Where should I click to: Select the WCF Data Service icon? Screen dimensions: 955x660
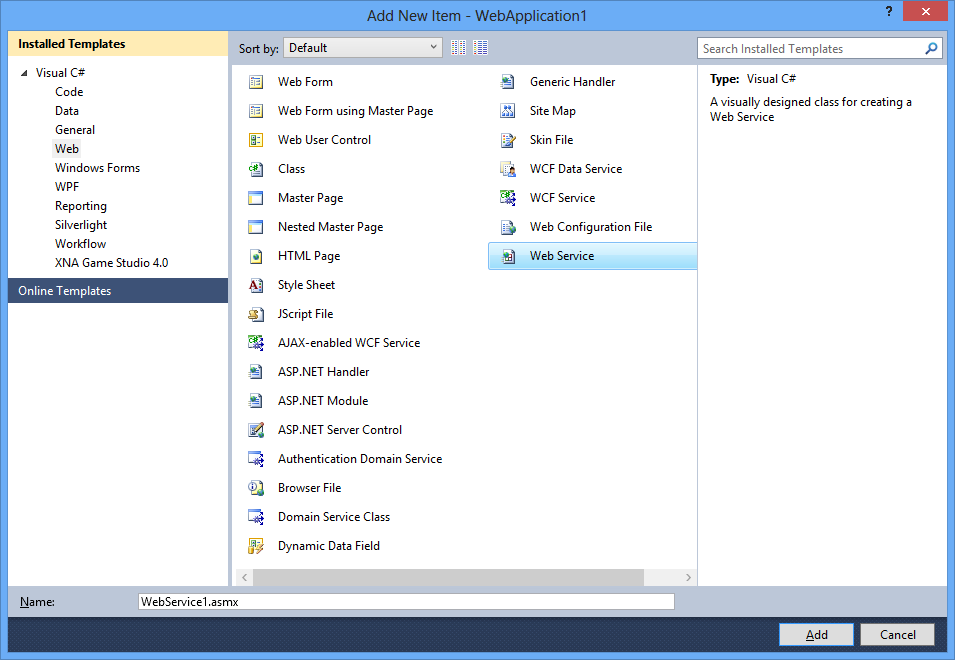[x=508, y=169]
